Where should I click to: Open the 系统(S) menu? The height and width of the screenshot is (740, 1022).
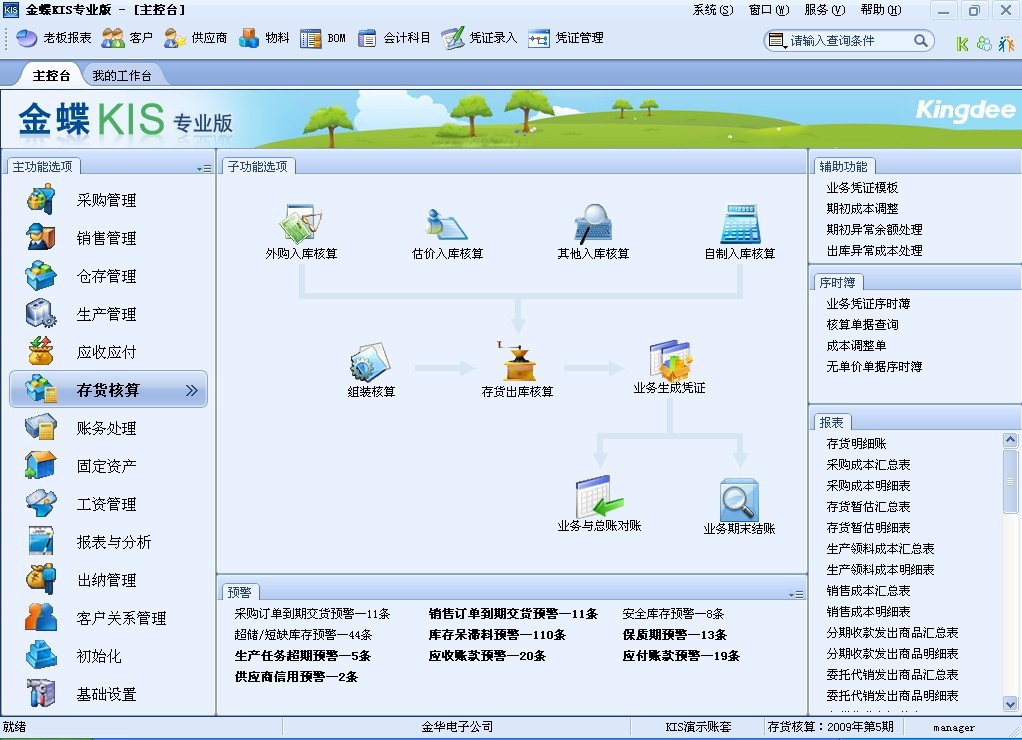click(712, 10)
